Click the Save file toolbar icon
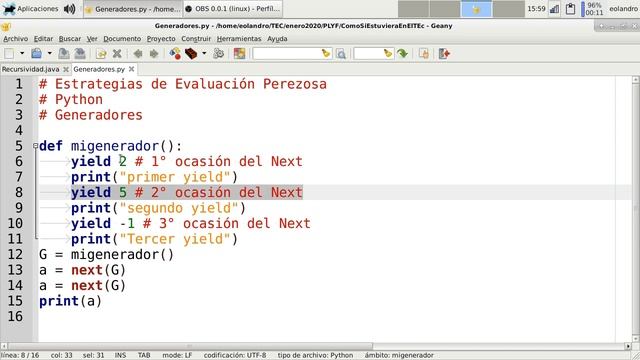The image size is (640, 360). [64, 53]
